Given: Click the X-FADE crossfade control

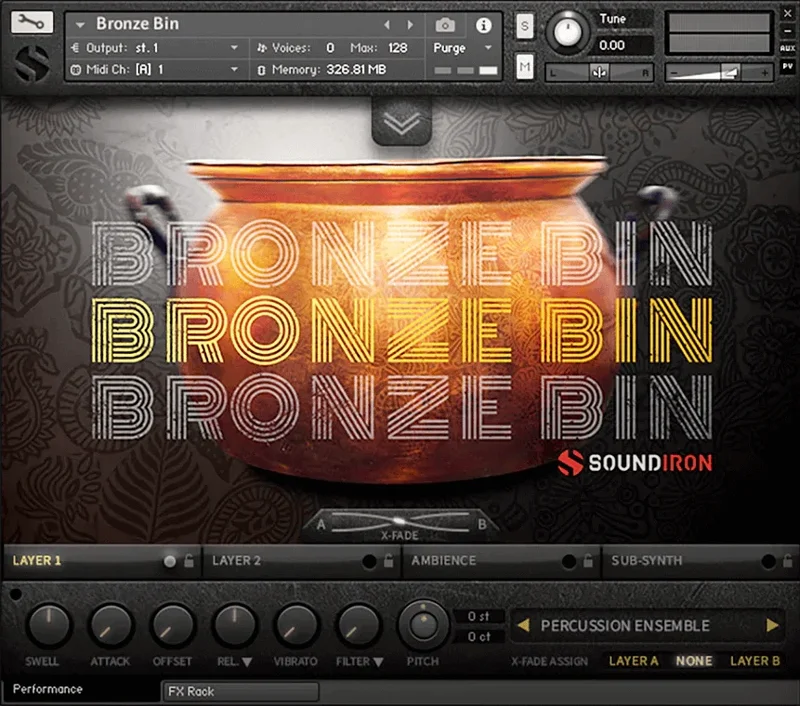Looking at the screenshot, I should [400, 523].
